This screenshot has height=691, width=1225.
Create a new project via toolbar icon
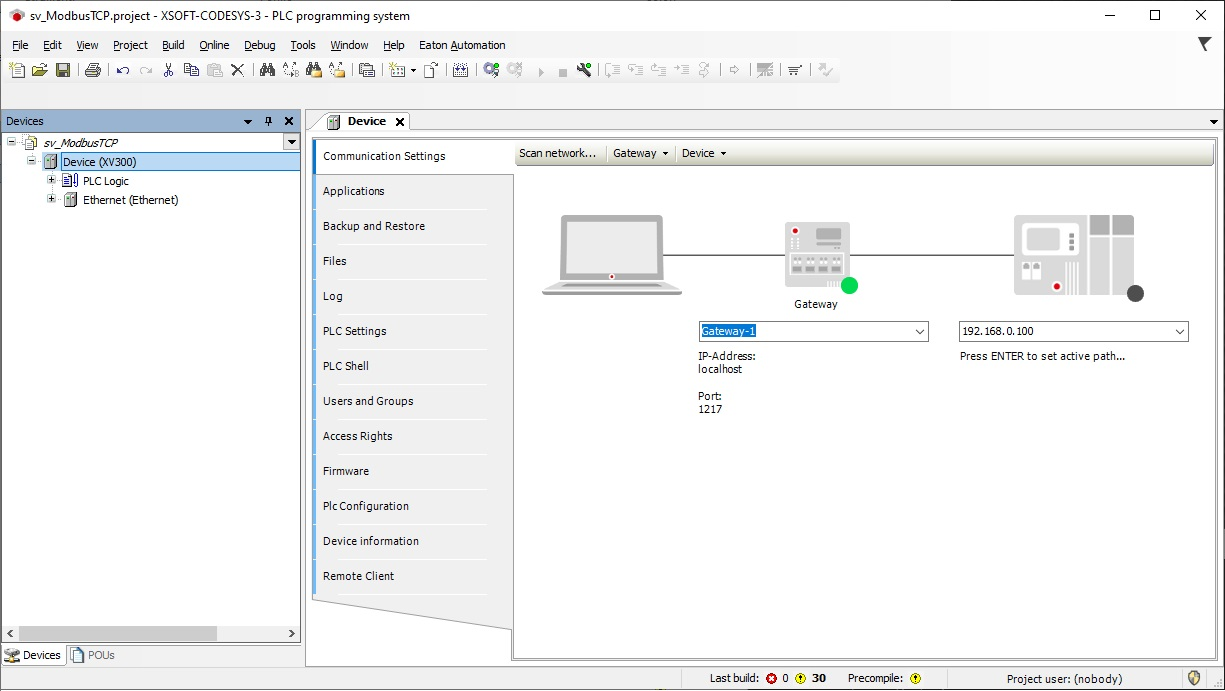(17, 70)
